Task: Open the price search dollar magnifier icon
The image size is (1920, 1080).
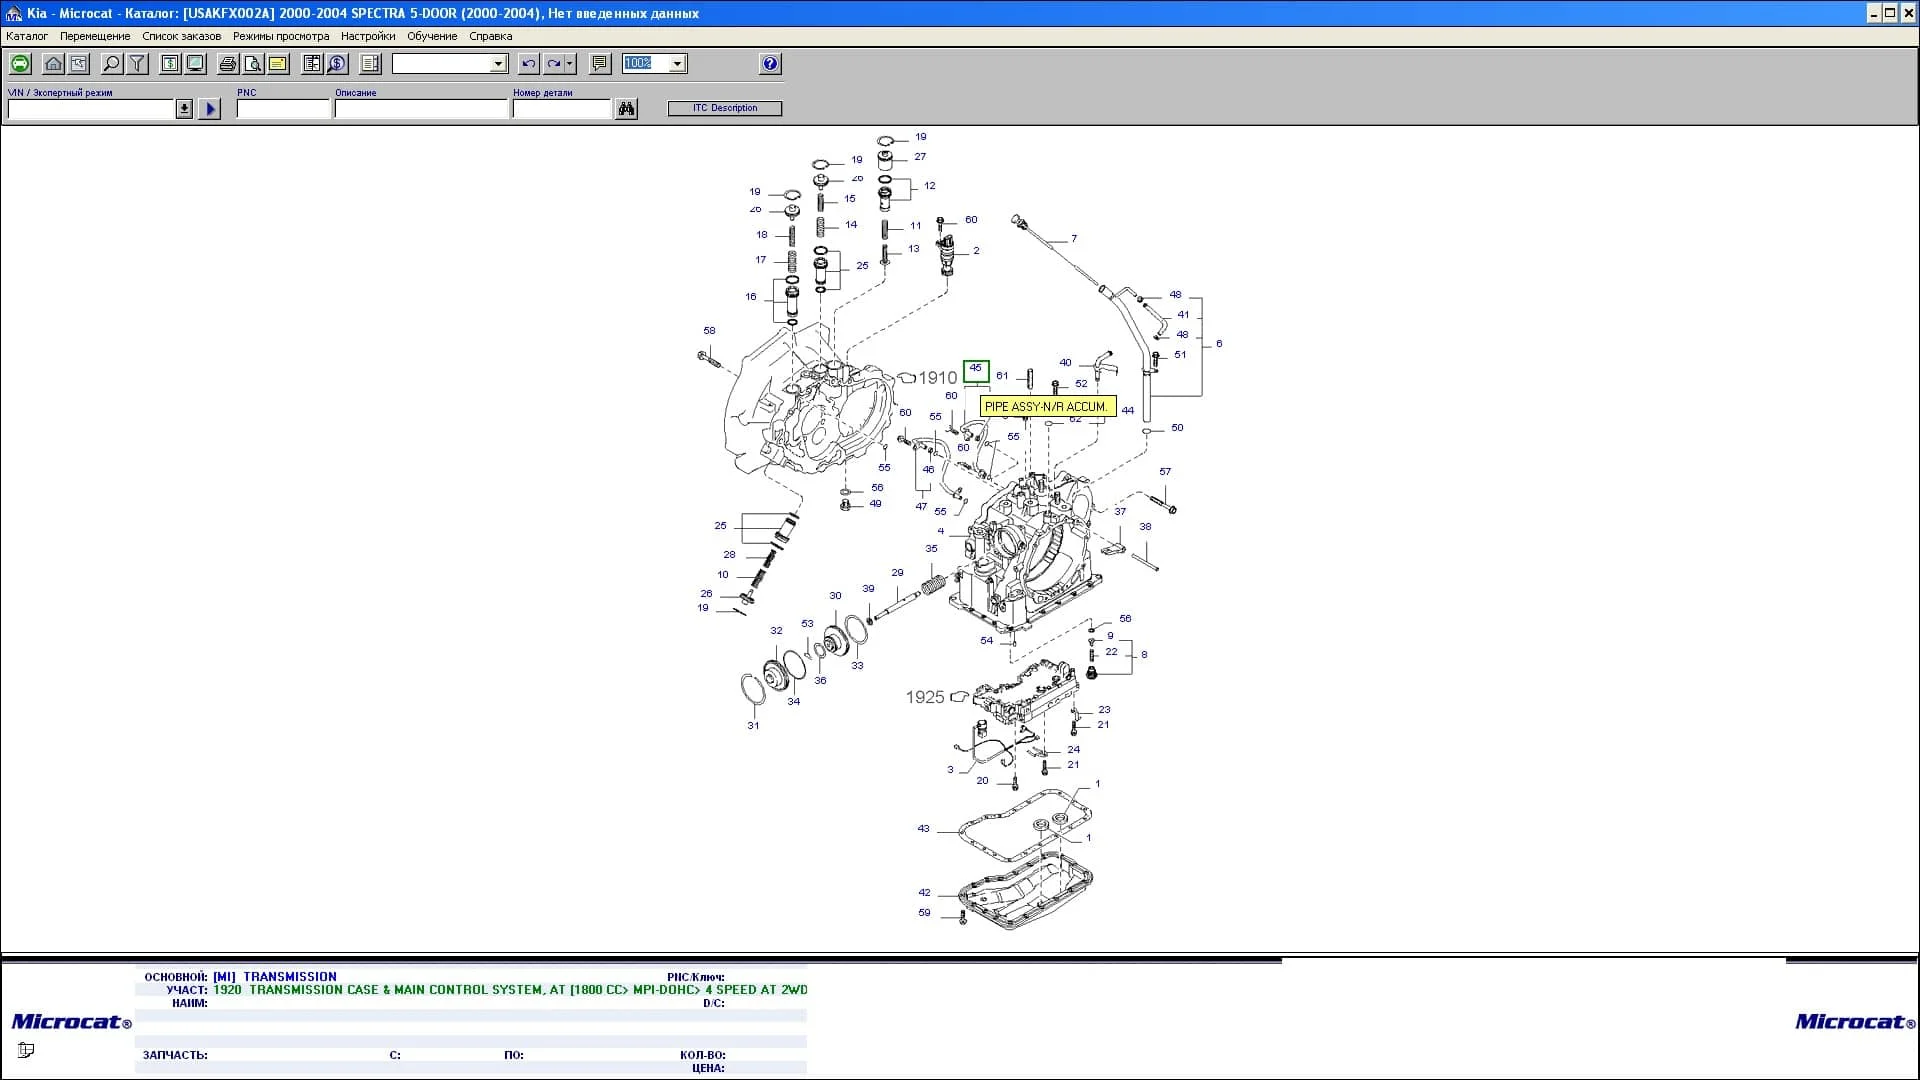Action: pyautogui.click(x=337, y=64)
